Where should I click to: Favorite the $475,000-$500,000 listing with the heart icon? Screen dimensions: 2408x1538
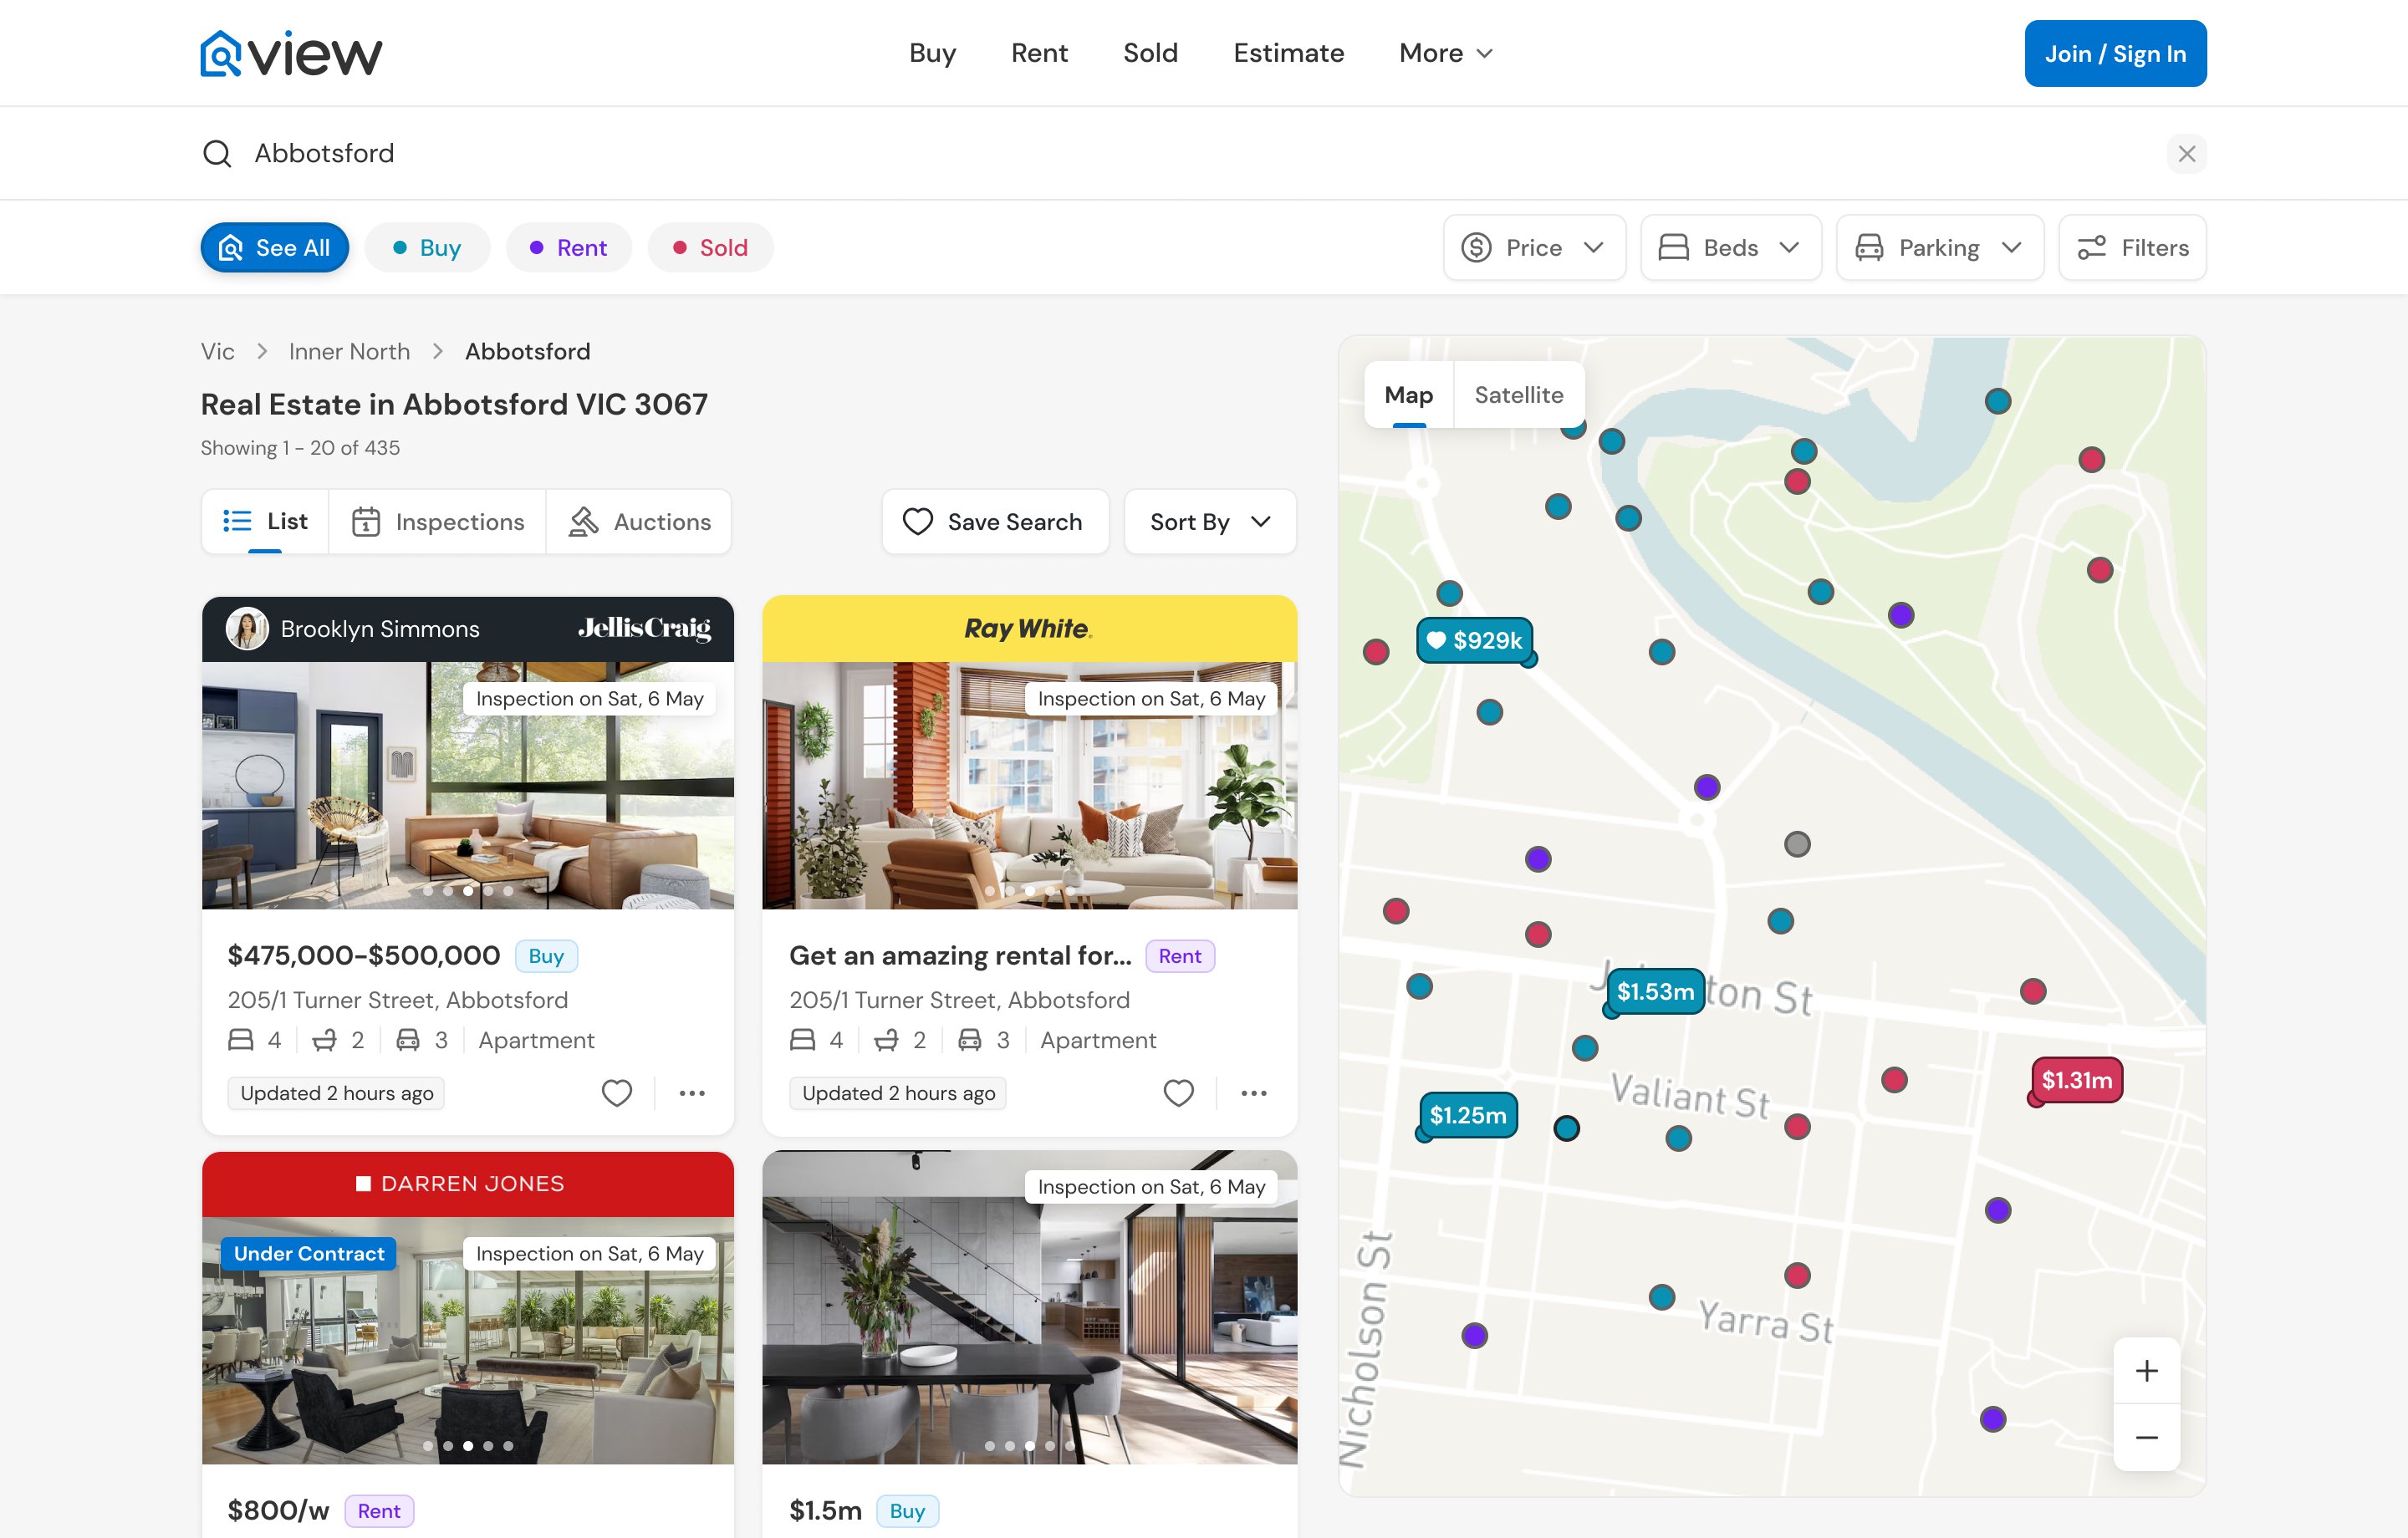pyautogui.click(x=617, y=1093)
